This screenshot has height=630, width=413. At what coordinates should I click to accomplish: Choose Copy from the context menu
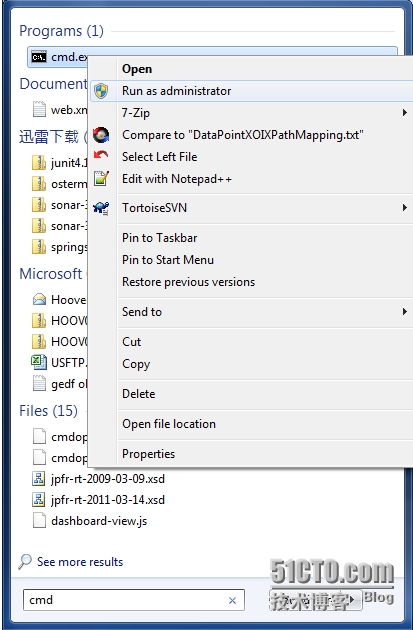136,364
